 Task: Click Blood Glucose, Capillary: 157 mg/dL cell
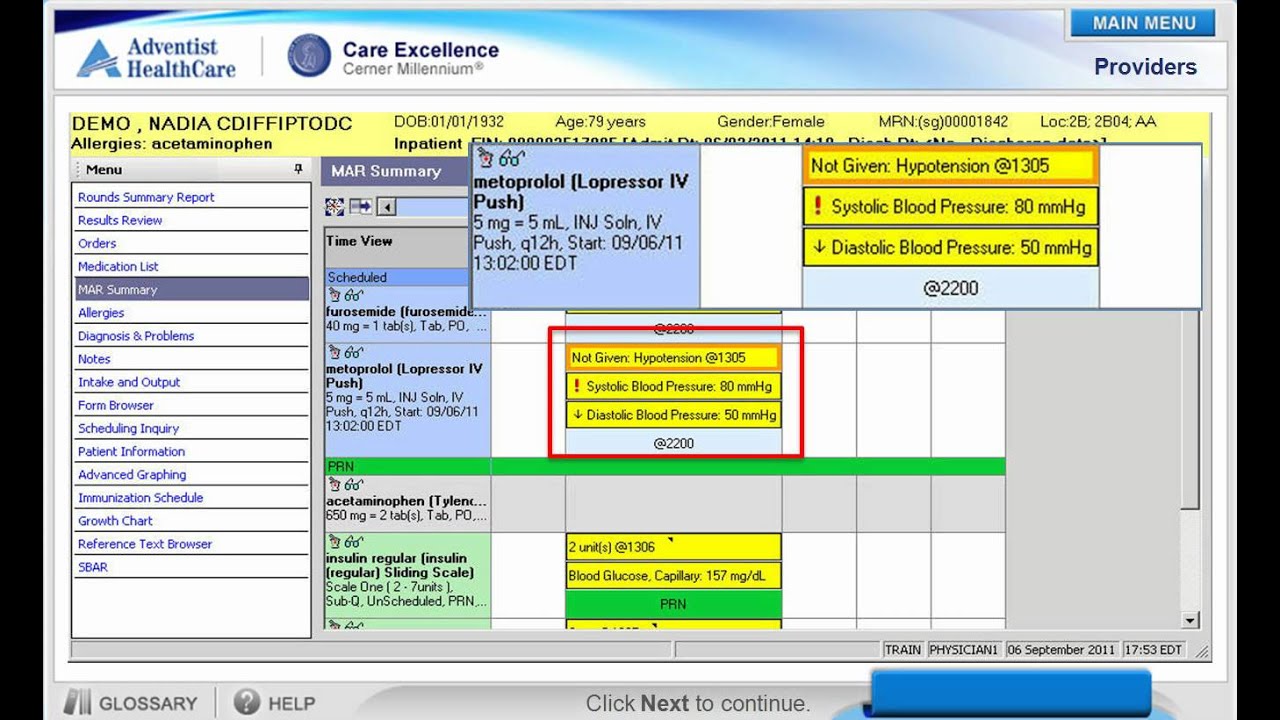[x=673, y=576]
